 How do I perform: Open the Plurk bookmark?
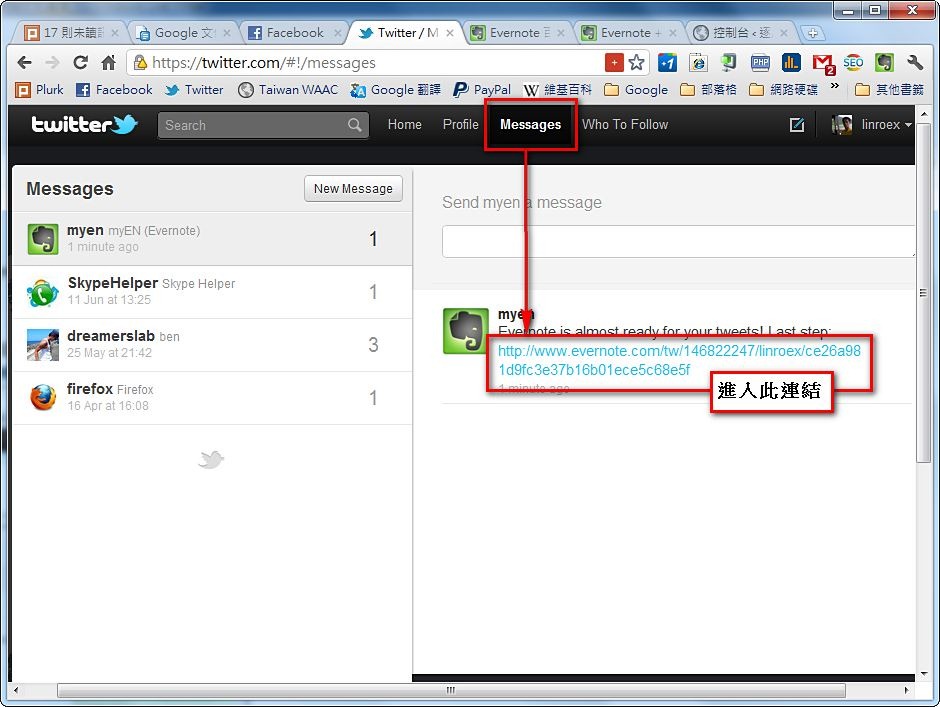[x=39, y=90]
